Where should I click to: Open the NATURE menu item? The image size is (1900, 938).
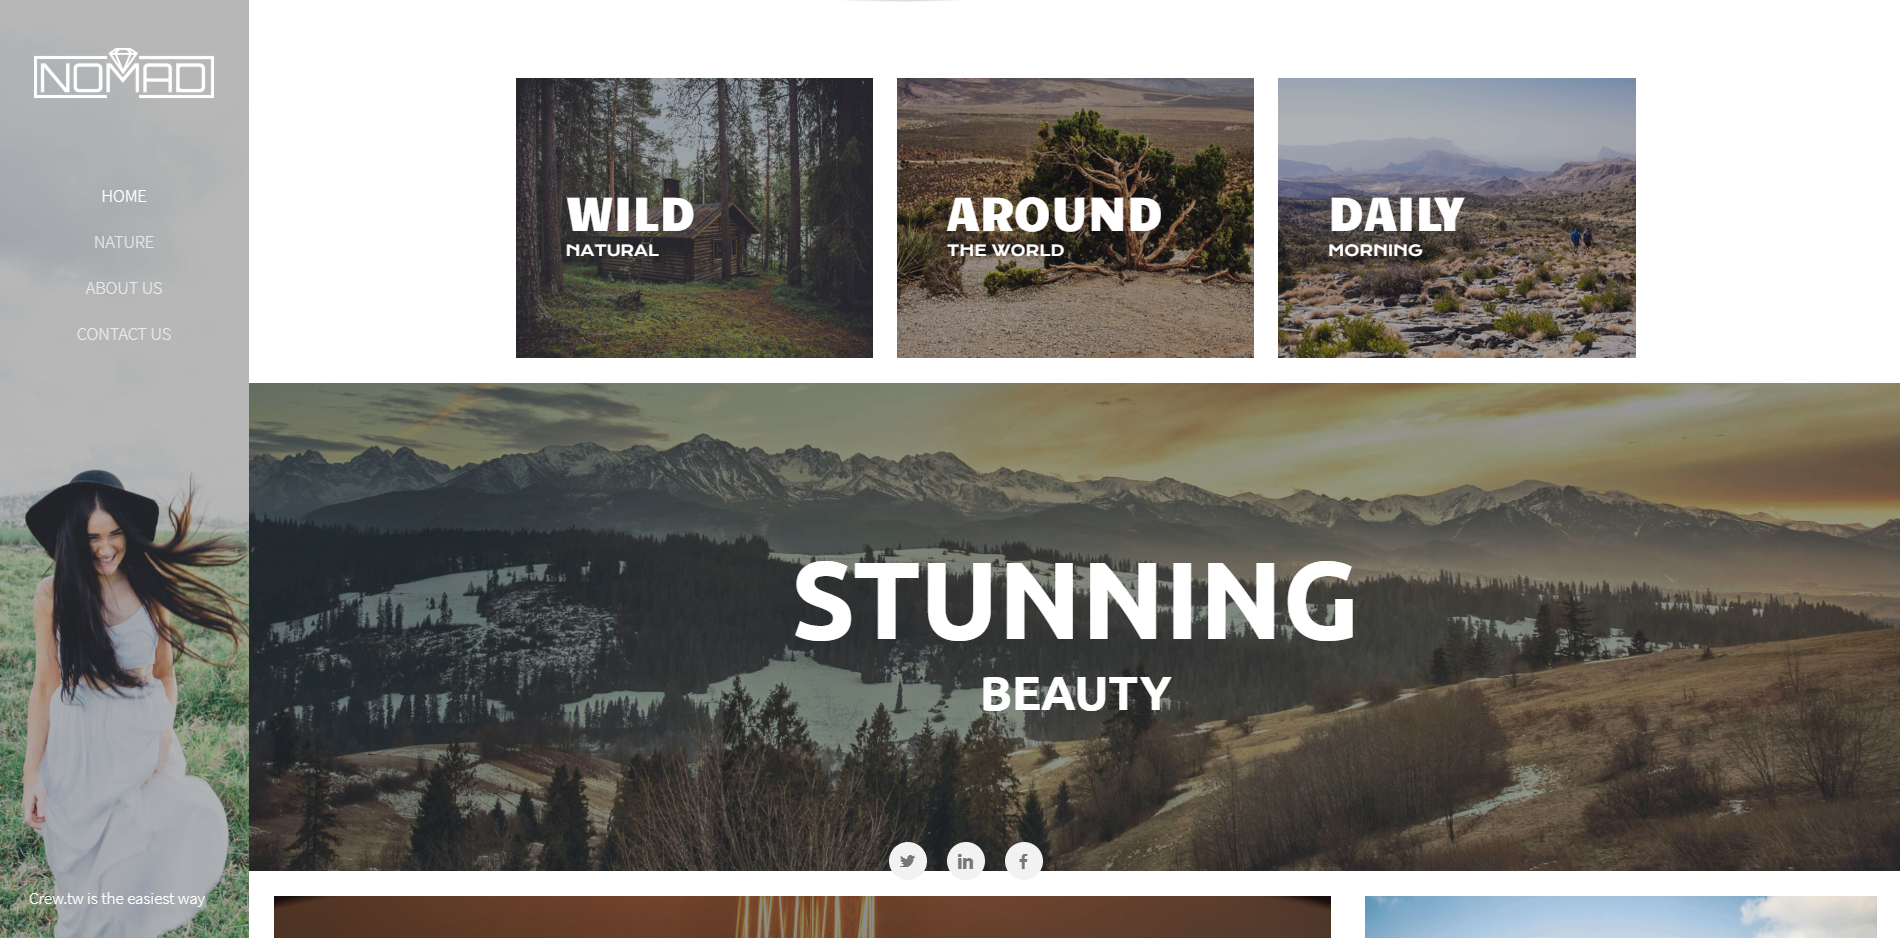coord(124,242)
